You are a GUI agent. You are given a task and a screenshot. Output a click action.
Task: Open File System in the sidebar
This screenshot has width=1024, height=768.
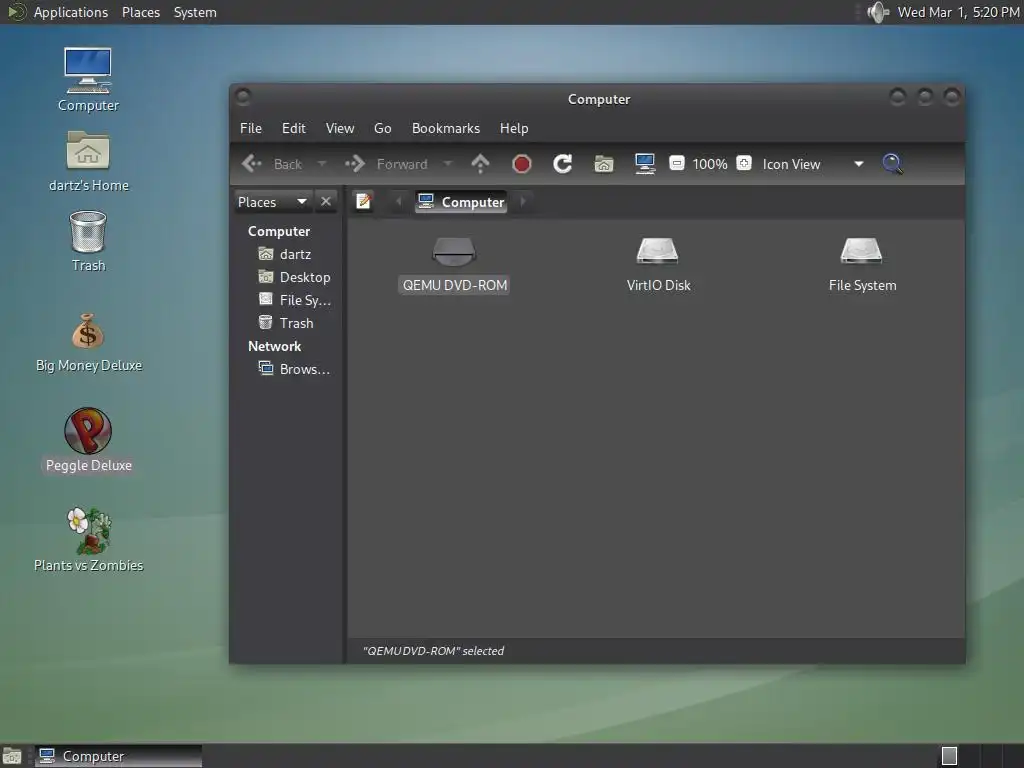[x=295, y=300]
